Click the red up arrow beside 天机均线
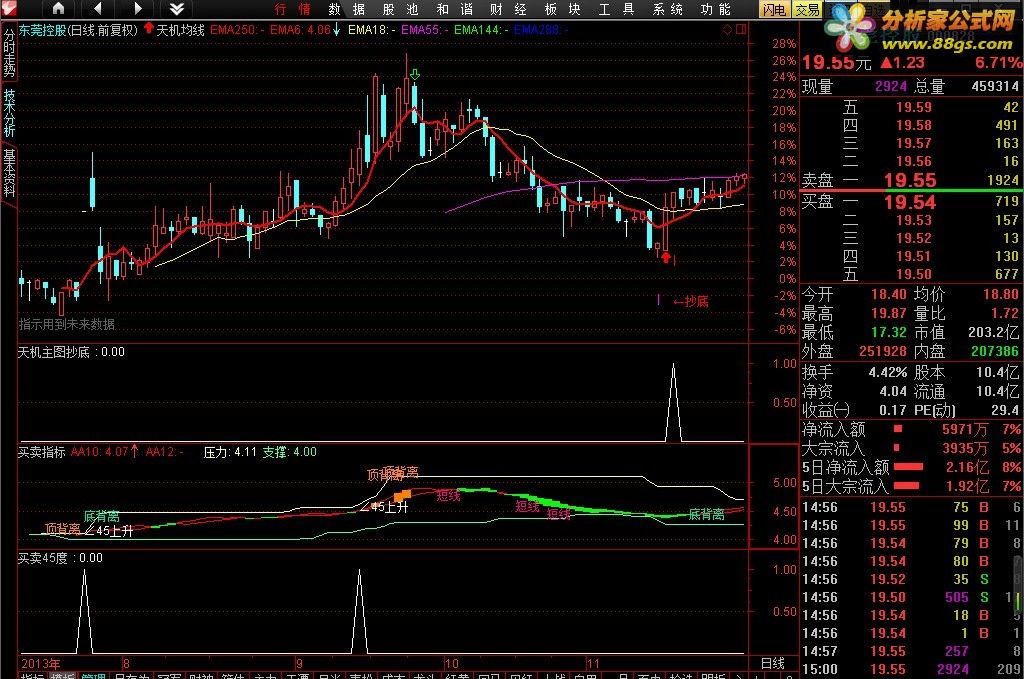Viewport: 1024px width, 679px height. coord(148,29)
